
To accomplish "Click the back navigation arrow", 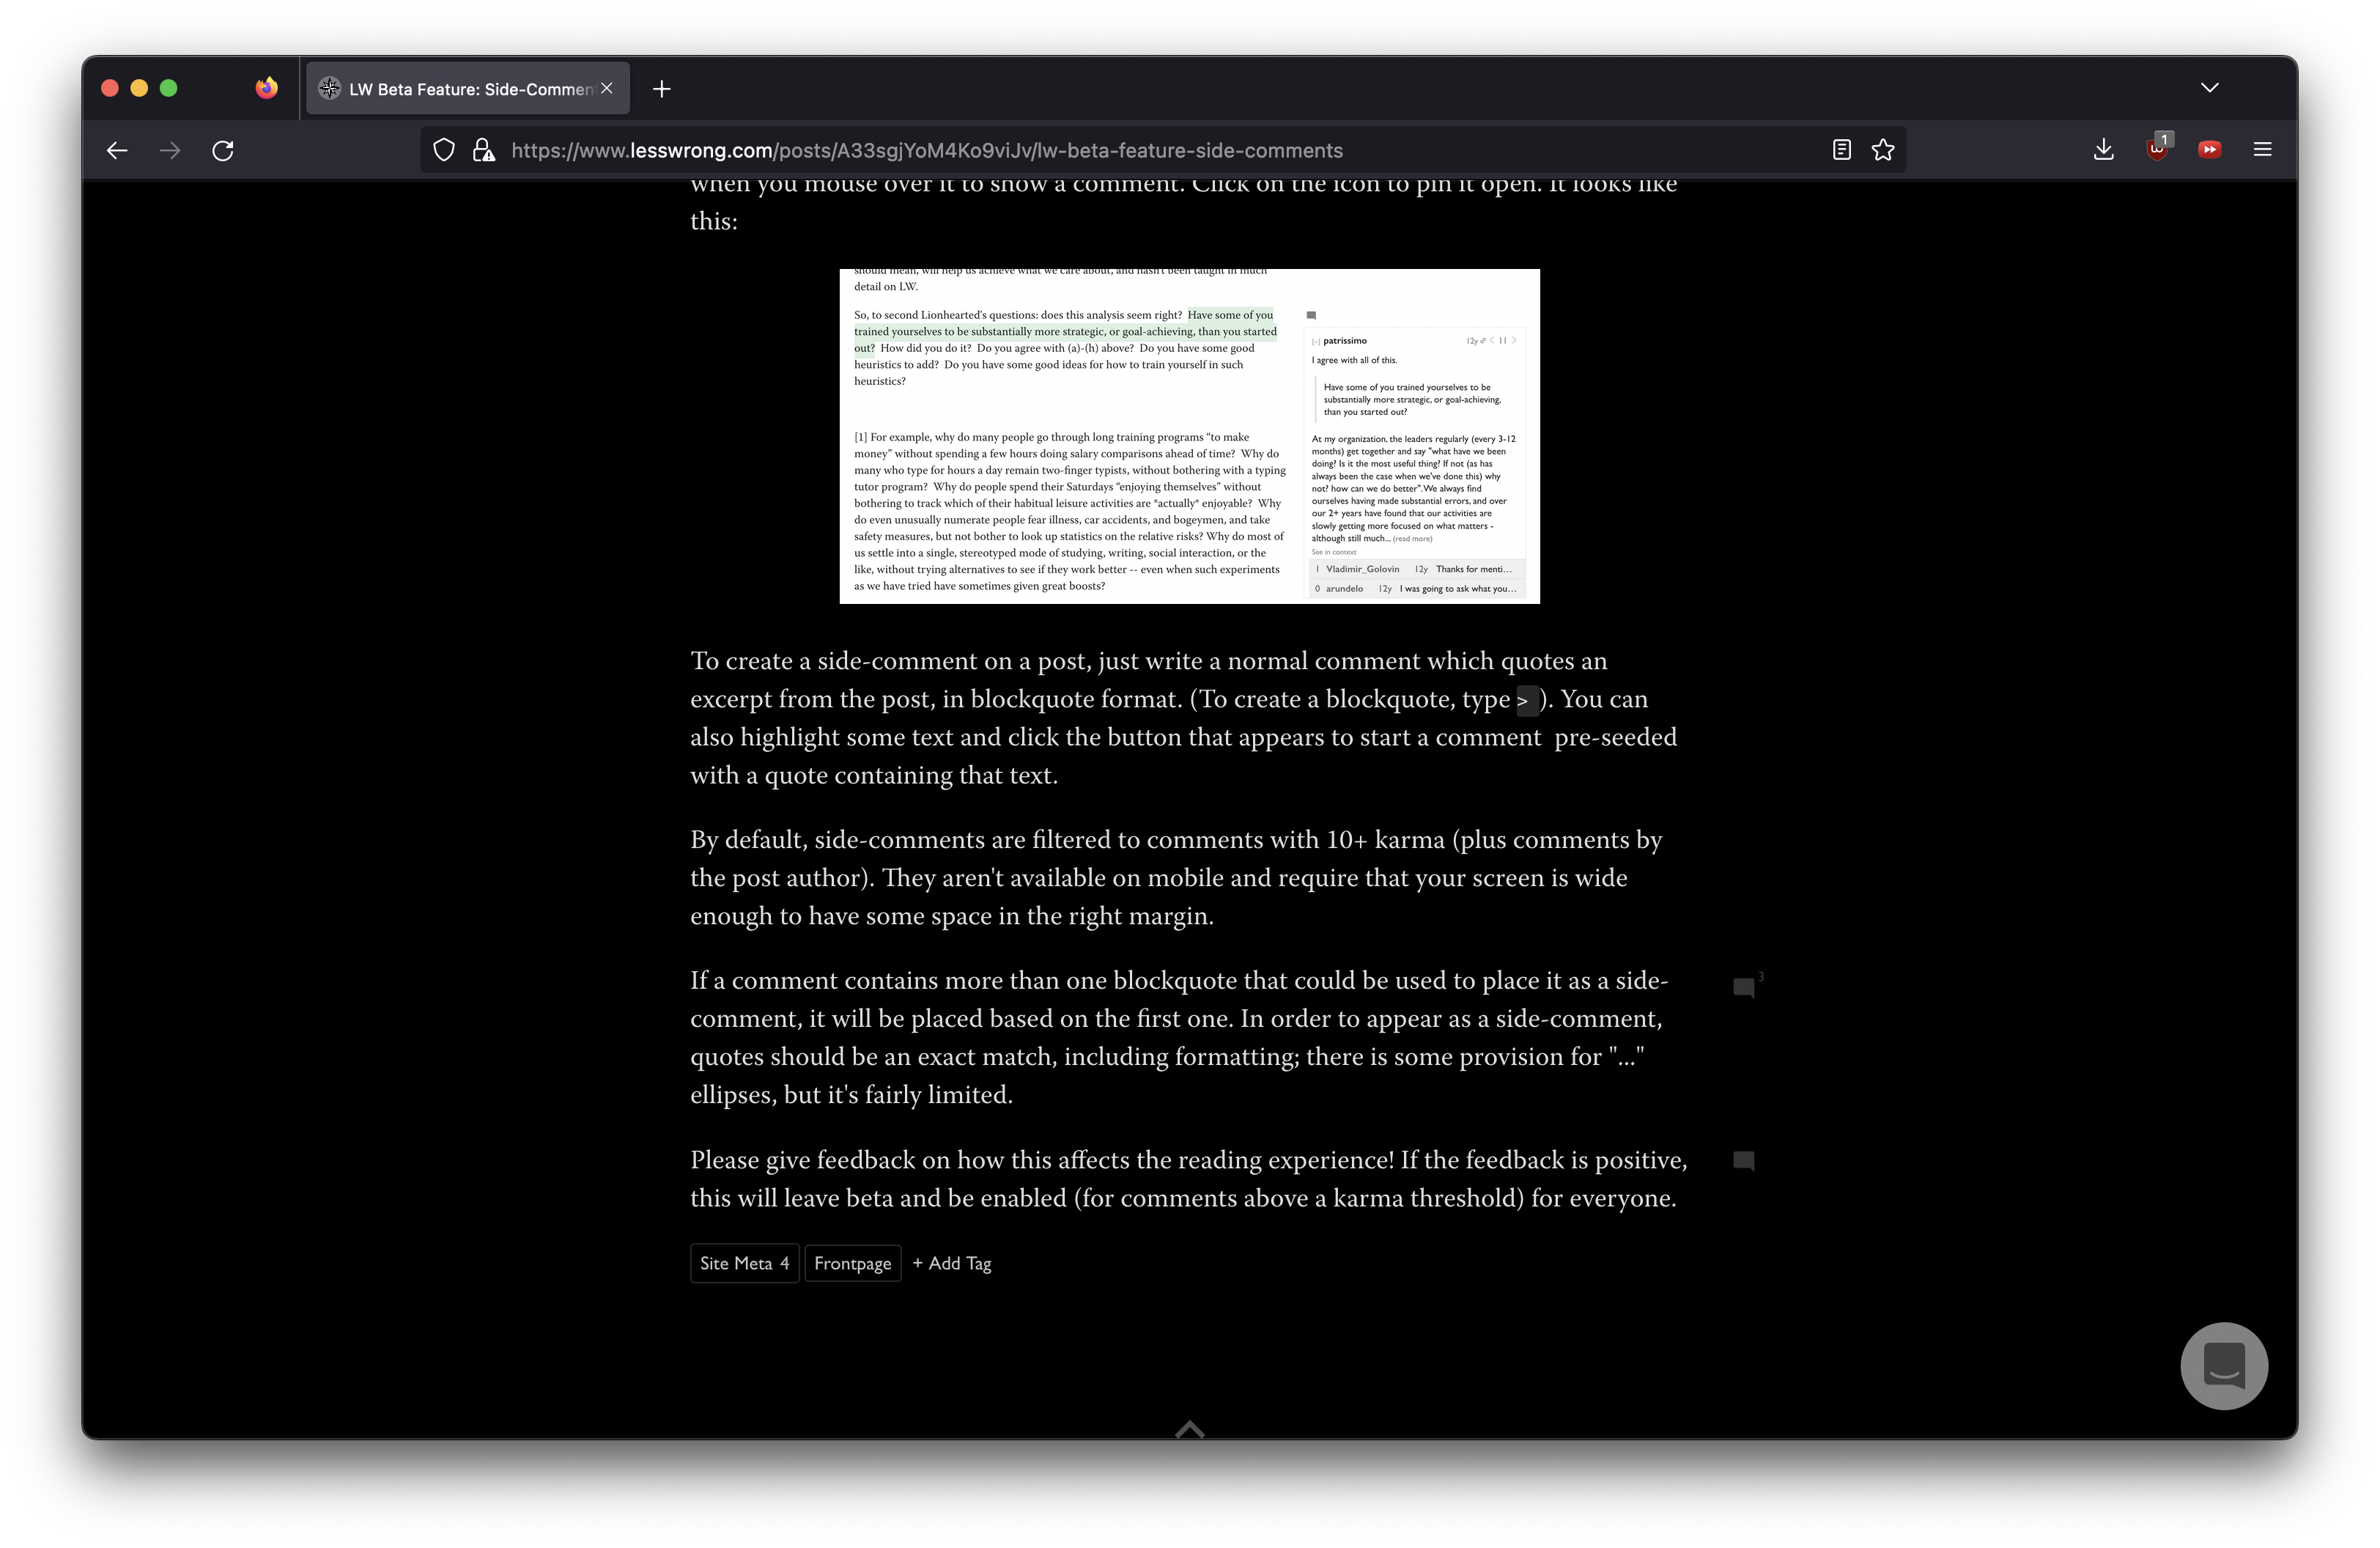I will 117,150.
